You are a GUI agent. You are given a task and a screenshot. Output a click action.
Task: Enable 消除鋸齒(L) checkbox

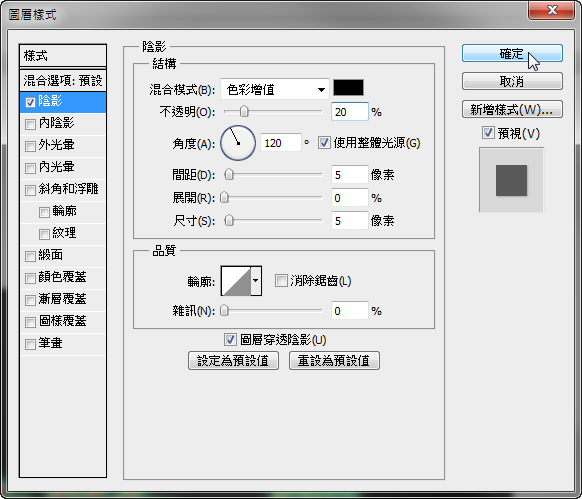(x=281, y=280)
